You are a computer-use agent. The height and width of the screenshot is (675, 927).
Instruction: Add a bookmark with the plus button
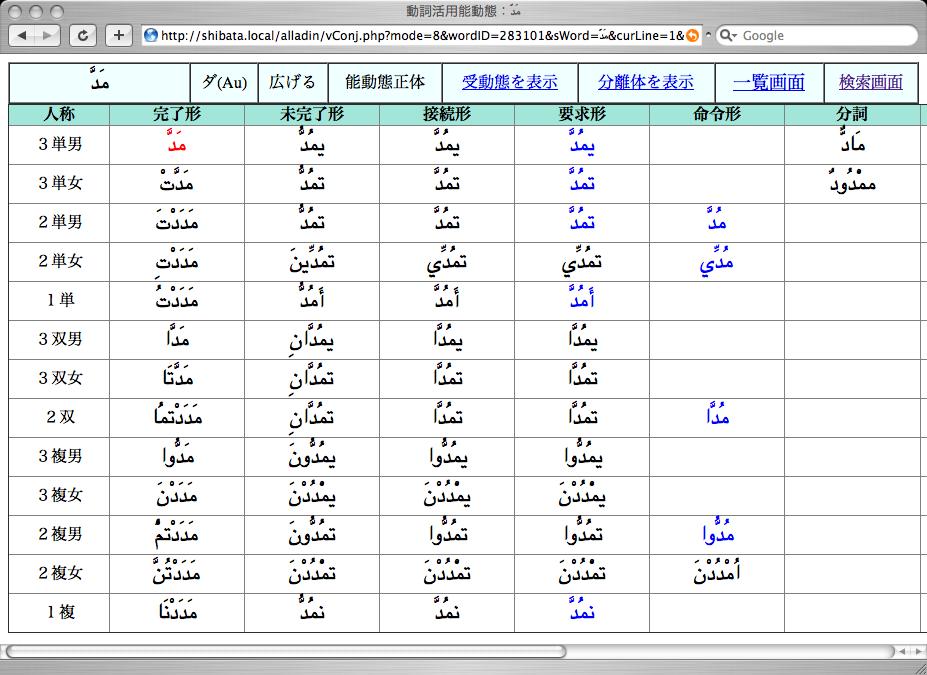(119, 35)
